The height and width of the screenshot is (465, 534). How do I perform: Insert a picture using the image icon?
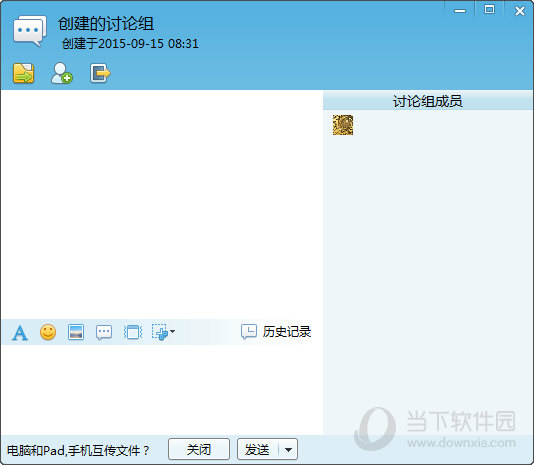[x=76, y=332]
